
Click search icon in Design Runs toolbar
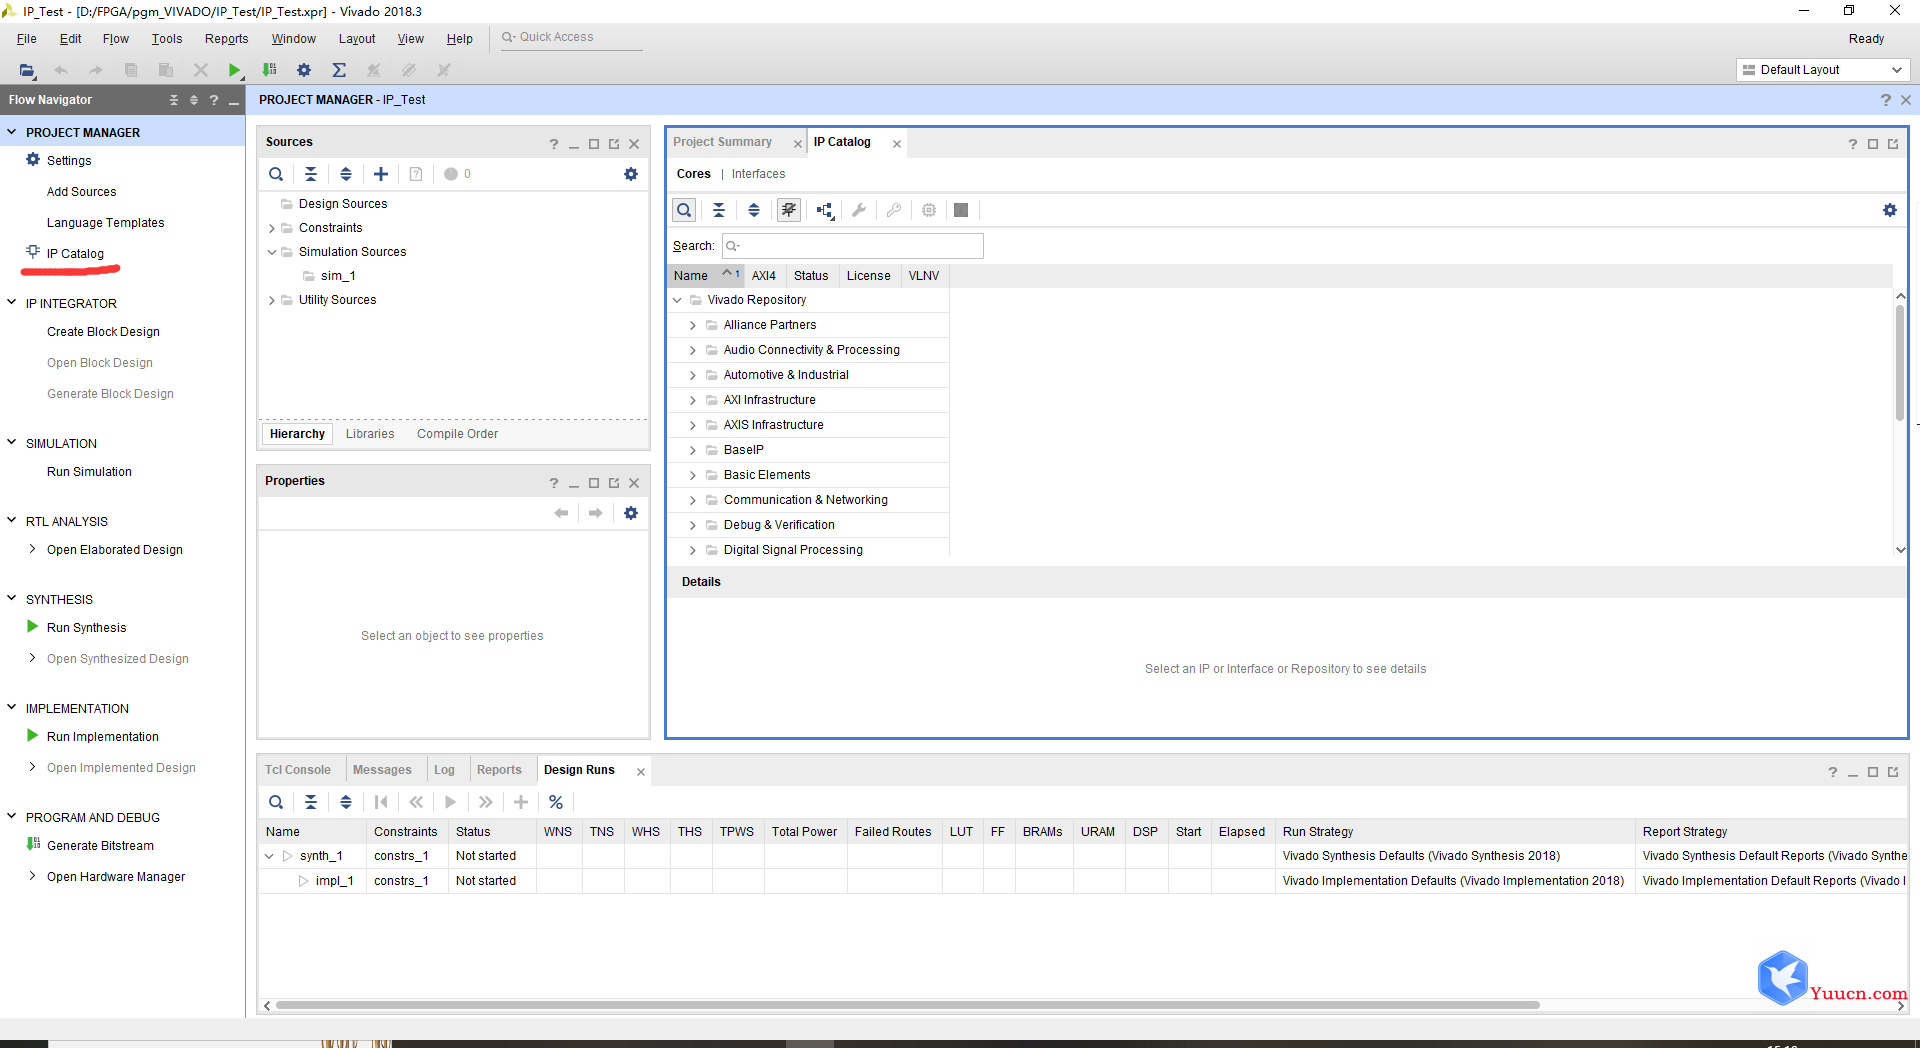point(276,802)
